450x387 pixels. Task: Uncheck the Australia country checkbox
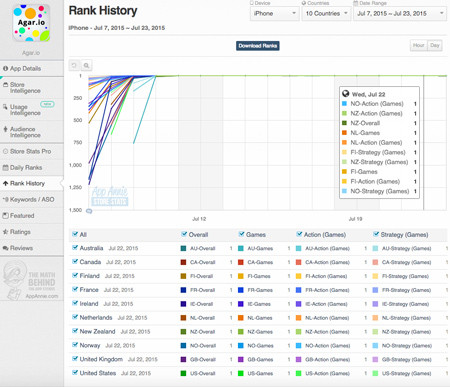click(x=75, y=248)
